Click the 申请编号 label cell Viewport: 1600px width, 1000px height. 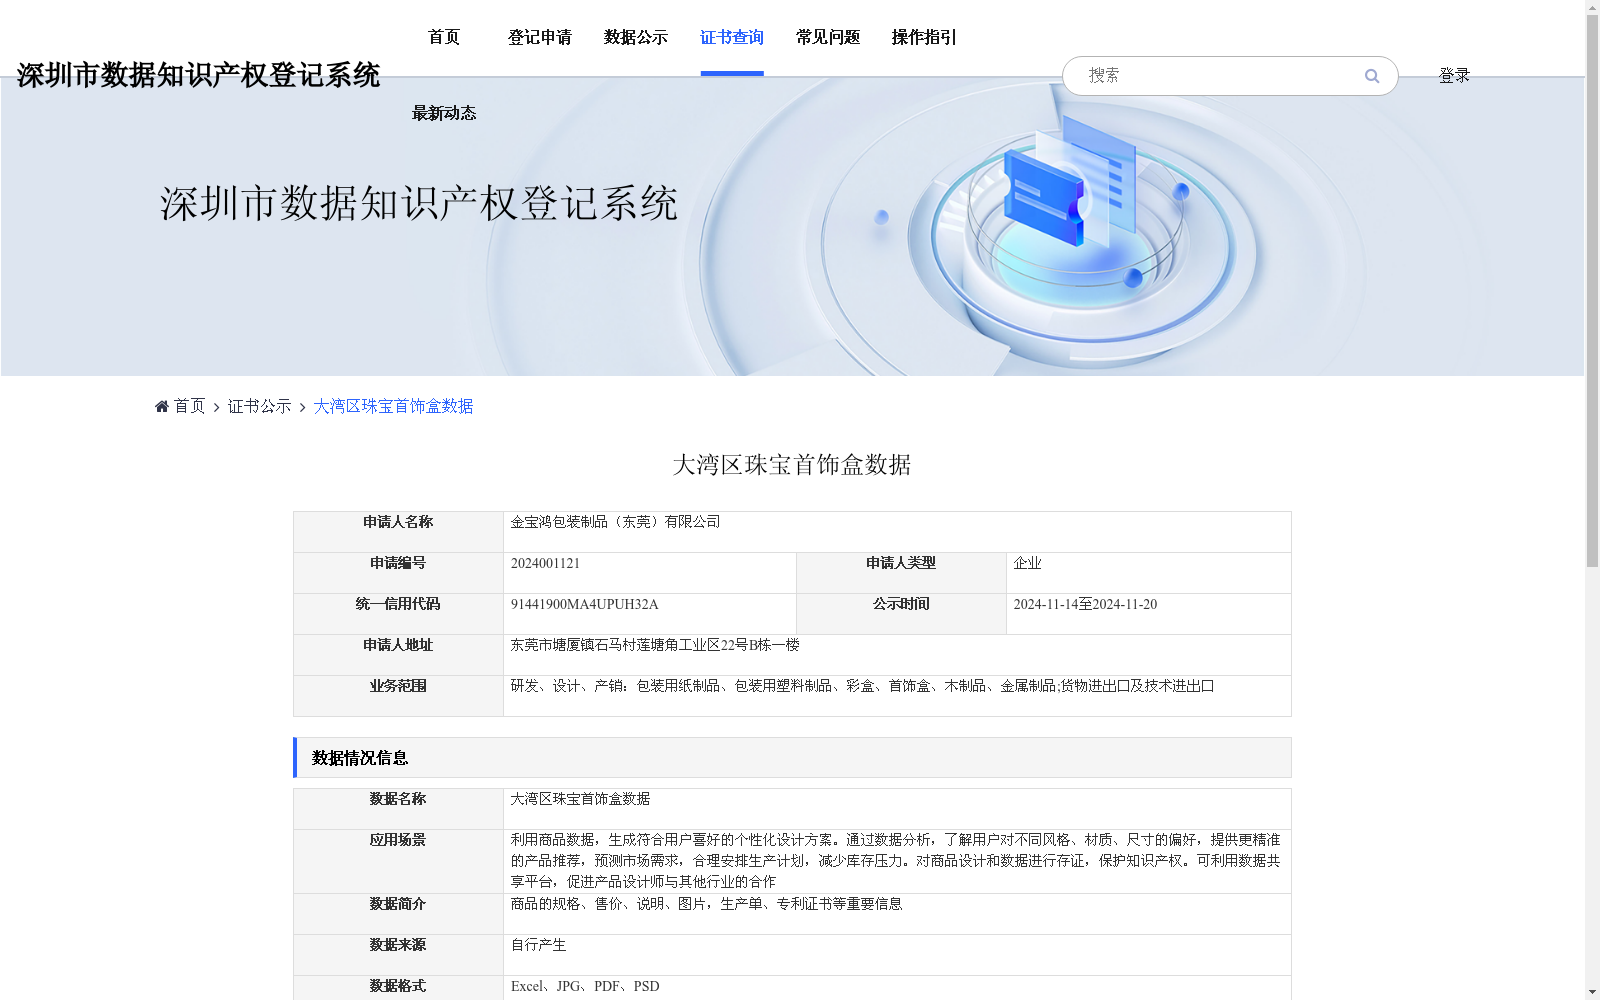[x=398, y=573]
